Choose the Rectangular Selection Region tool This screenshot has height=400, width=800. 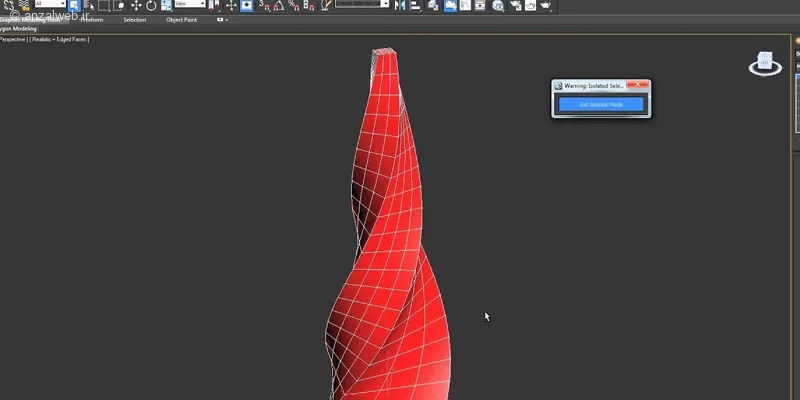tap(105, 5)
